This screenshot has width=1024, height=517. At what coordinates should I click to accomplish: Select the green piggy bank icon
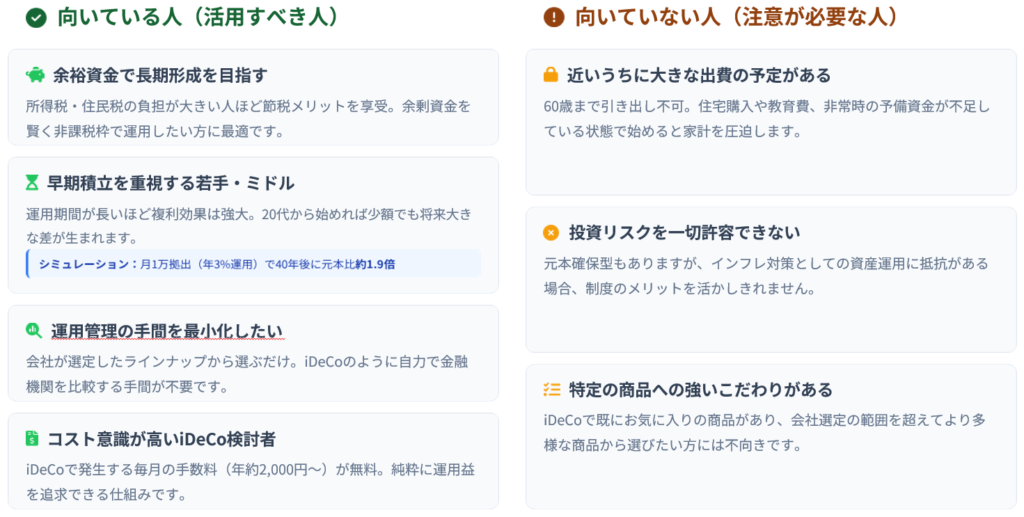(35, 75)
